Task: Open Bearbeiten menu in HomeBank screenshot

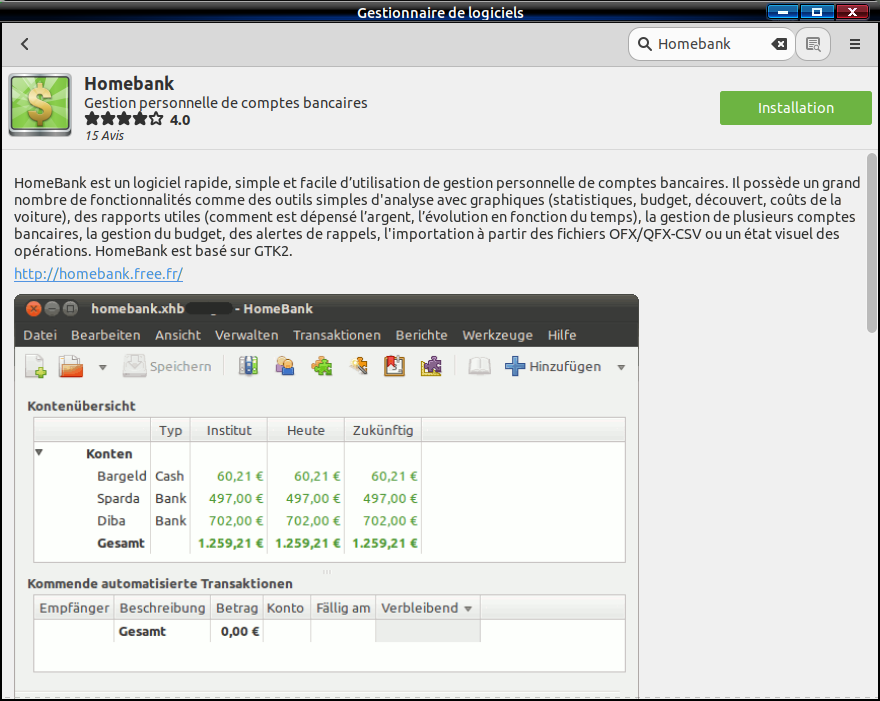Action: [106, 335]
